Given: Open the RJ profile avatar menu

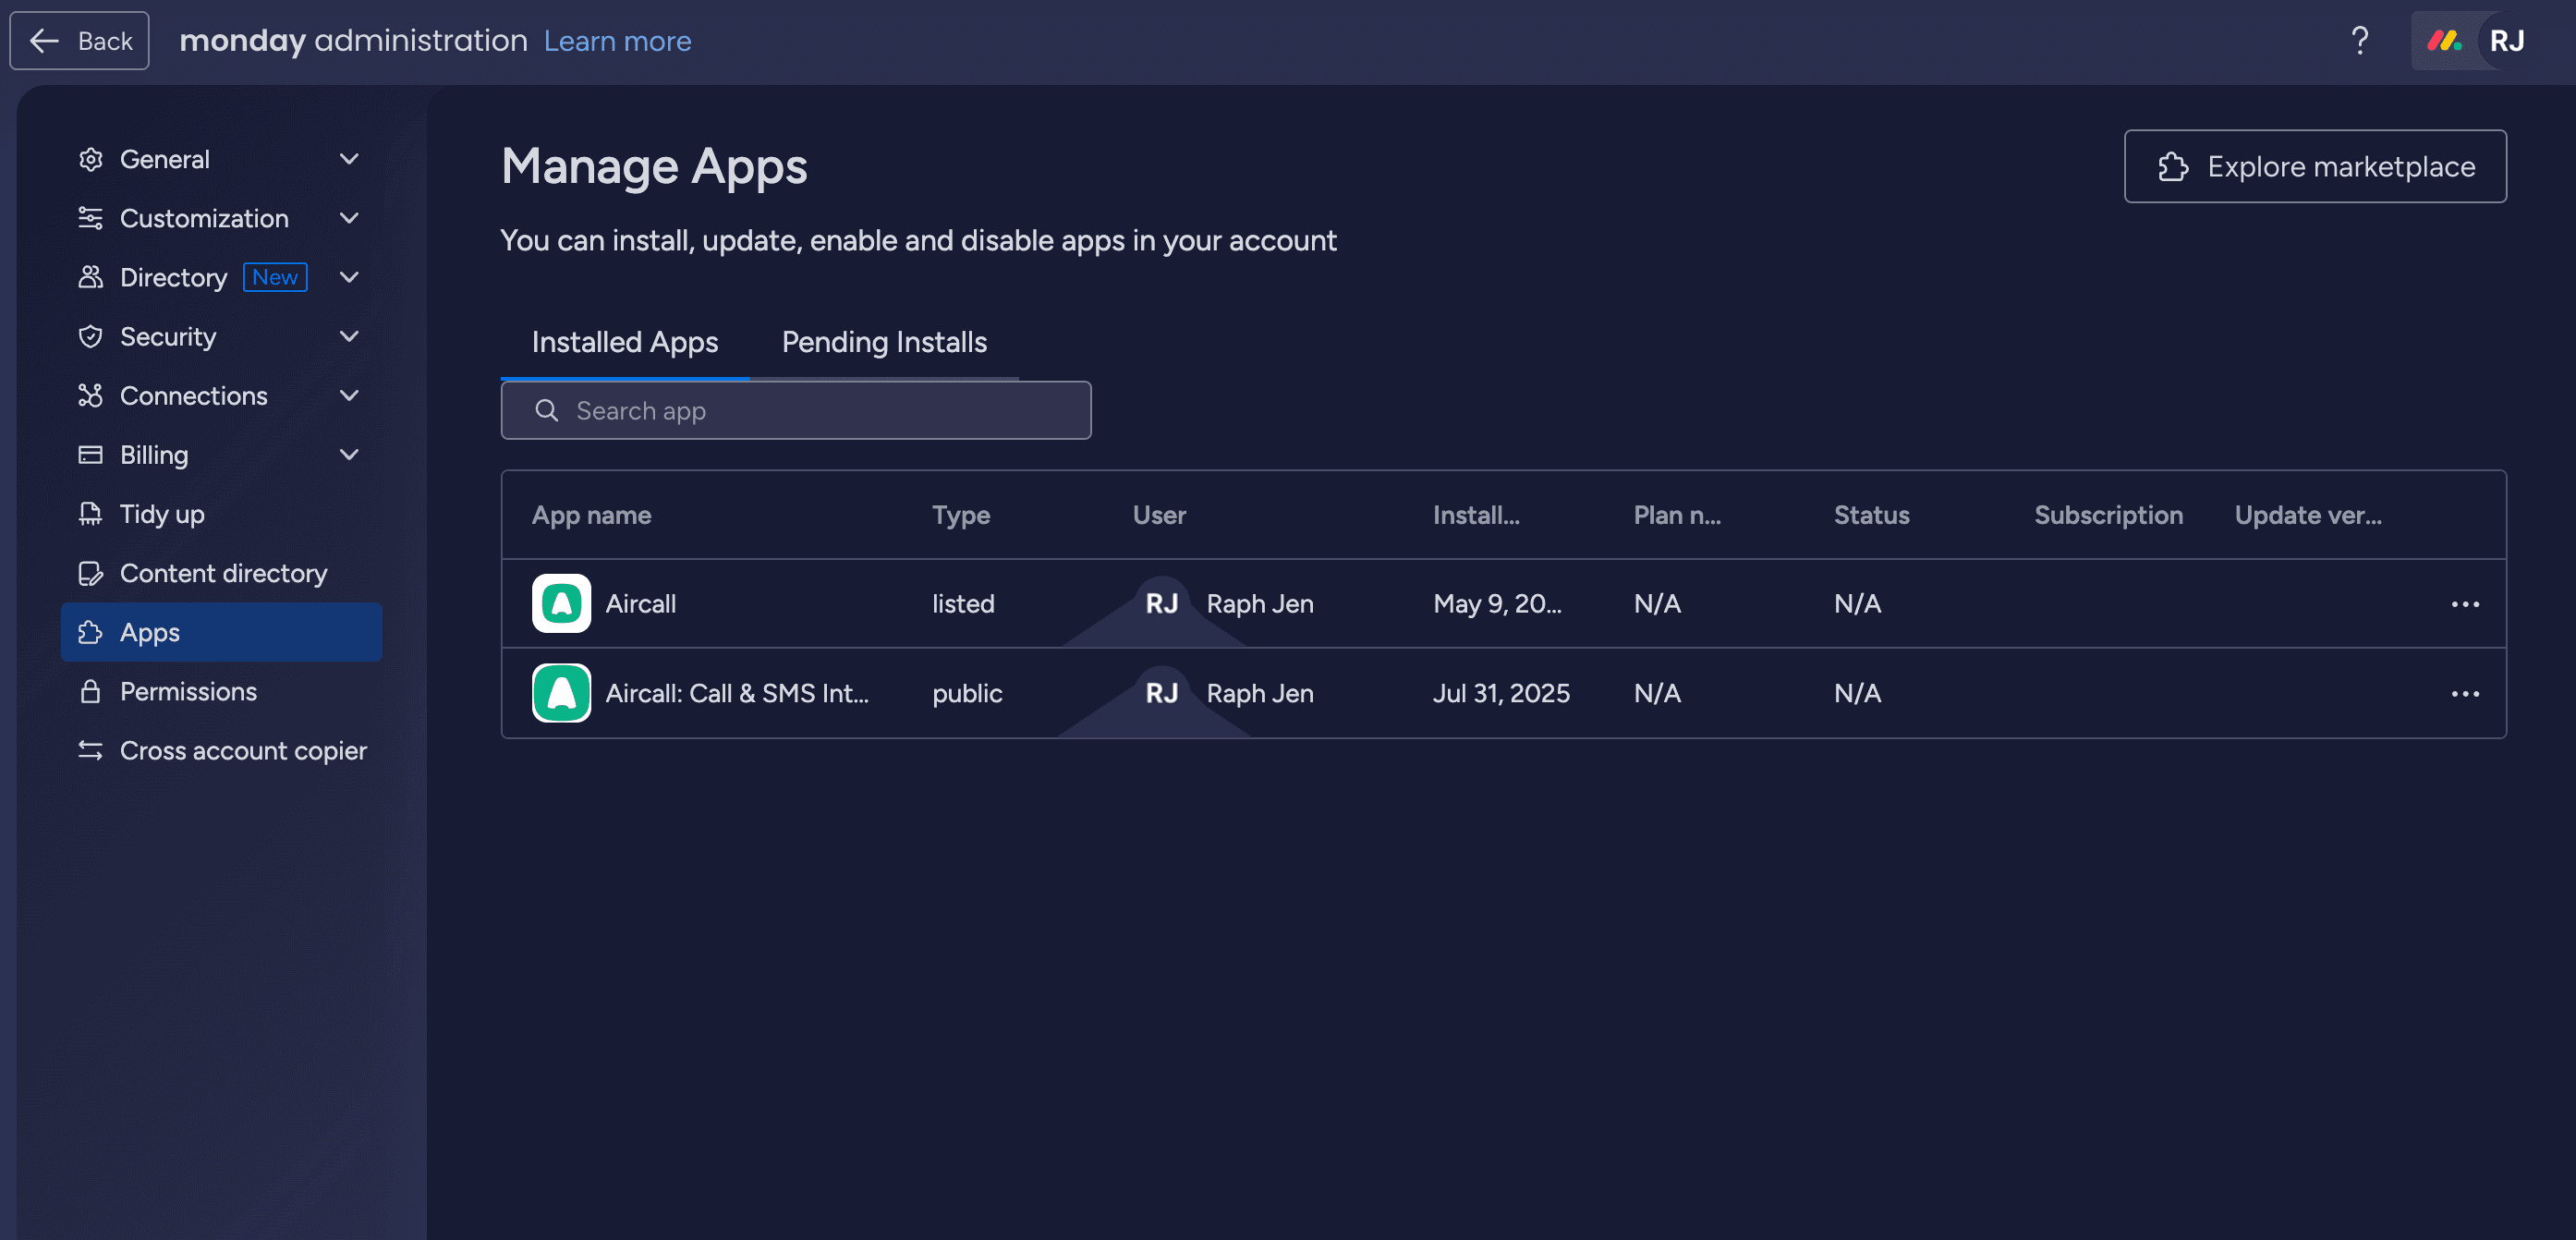Looking at the screenshot, I should 2506,41.
